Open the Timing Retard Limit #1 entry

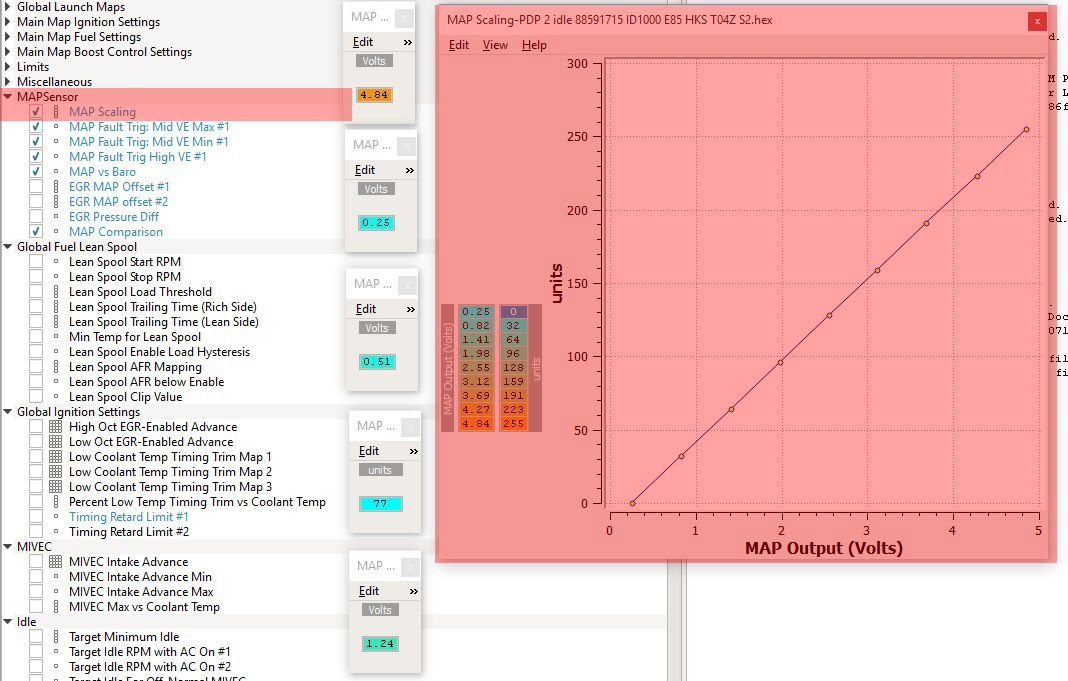point(128,517)
